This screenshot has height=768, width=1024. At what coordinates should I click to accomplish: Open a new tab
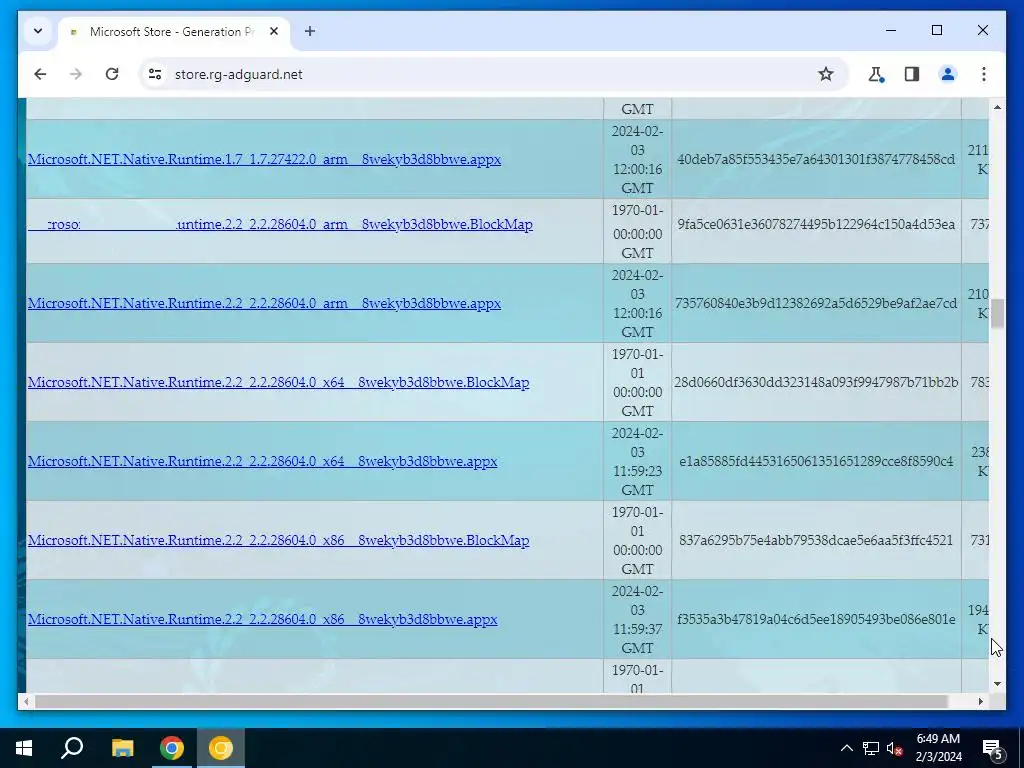(x=310, y=31)
